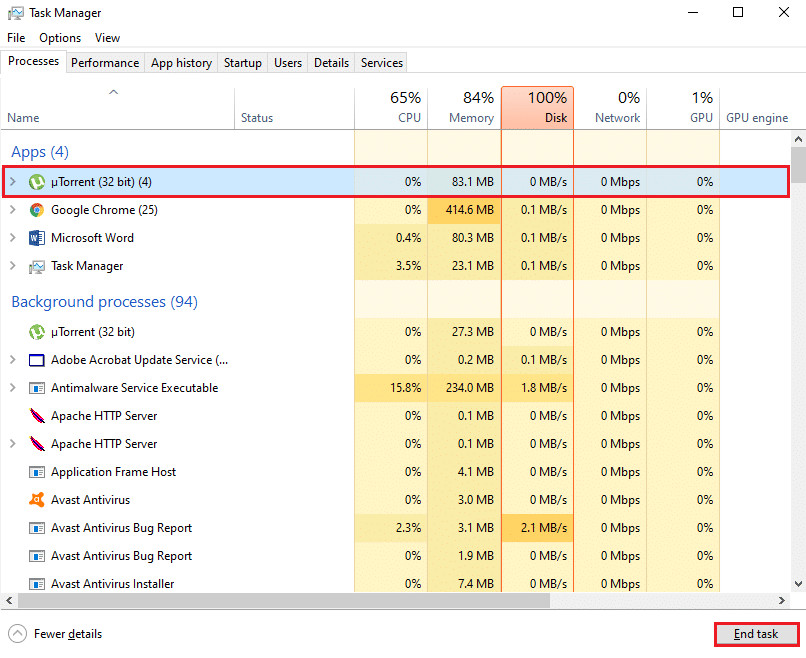Click the End task button
The height and width of the screenshot is (658, 806).
click(756, 633)
